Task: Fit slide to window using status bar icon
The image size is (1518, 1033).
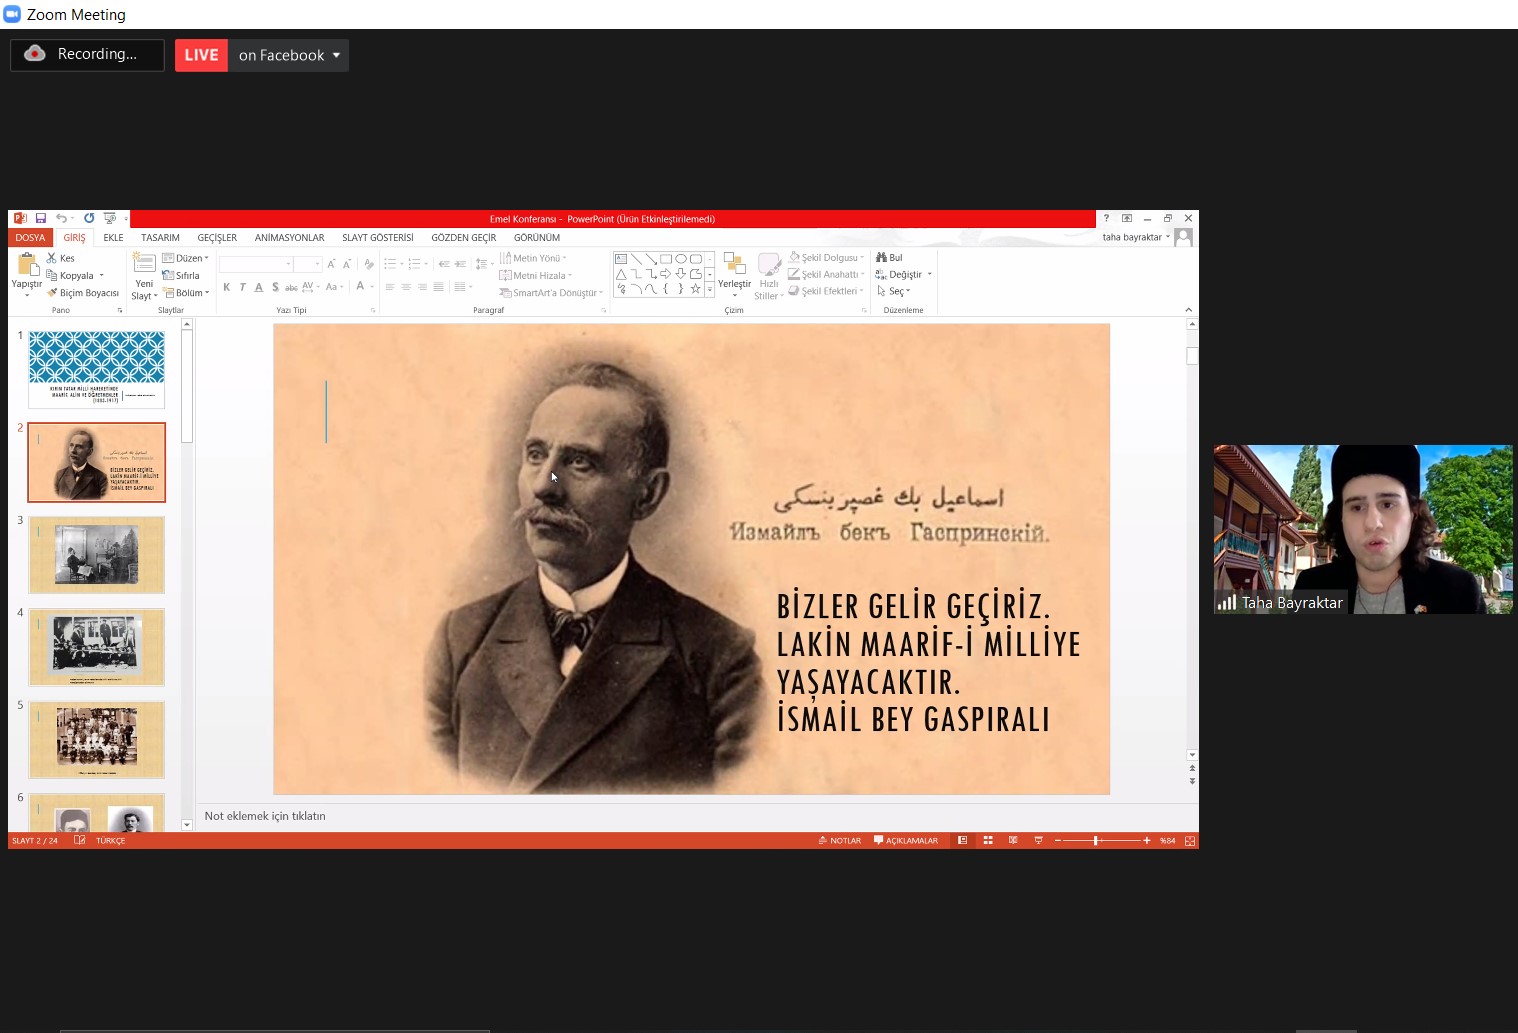Action: click(x=1190, y=841)
